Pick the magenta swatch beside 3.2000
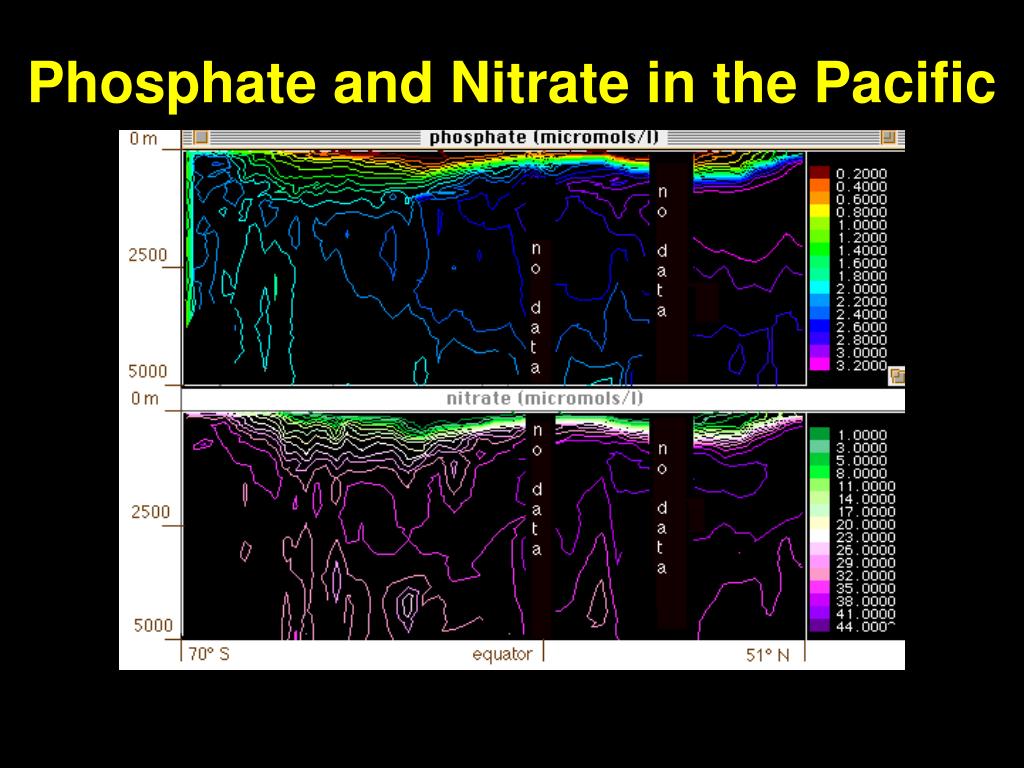This screenshot has height=768, width=1024. pos(820,364)
